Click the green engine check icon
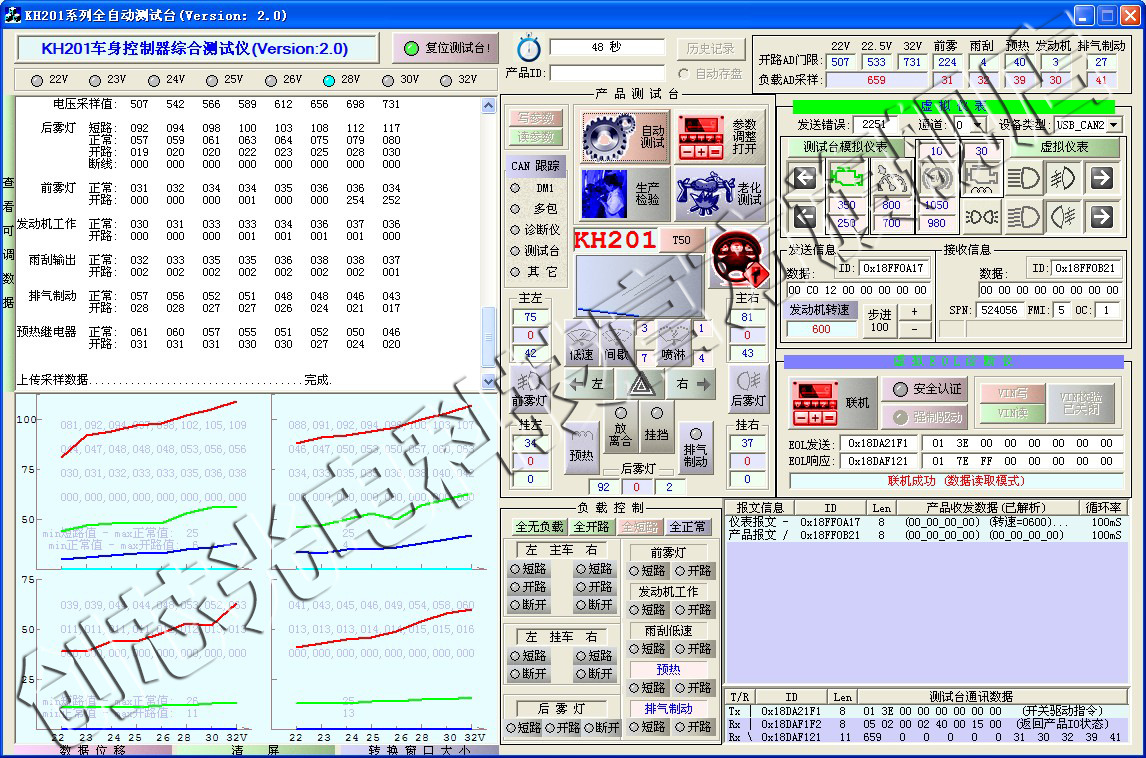Viewport: 1146px width, 758px height. click(846, 178)
